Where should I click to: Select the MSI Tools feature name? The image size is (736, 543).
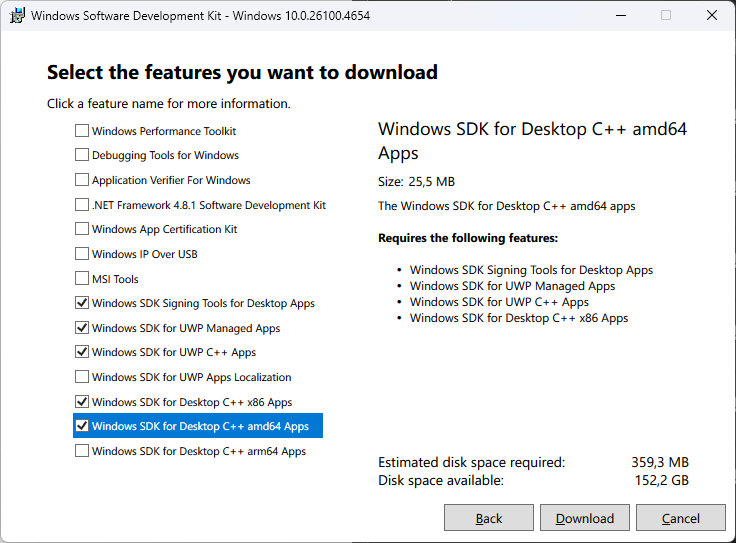point(115,279)
